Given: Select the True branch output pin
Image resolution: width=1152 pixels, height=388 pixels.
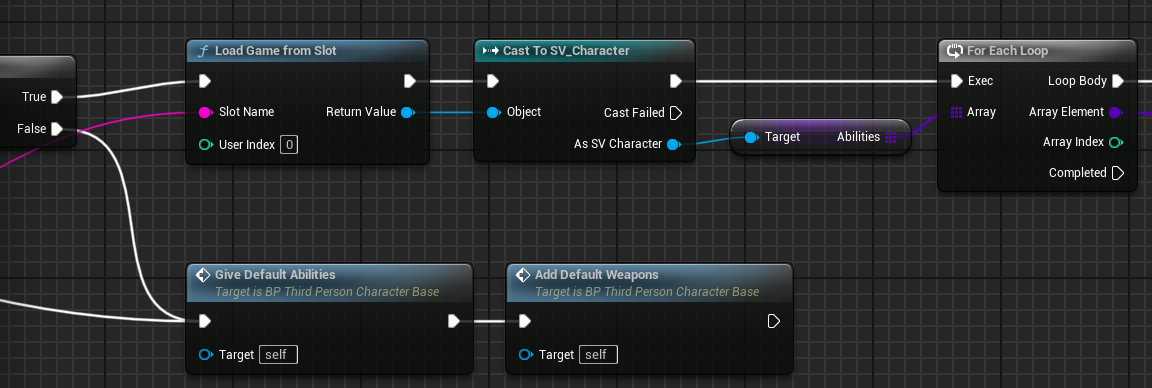Looking at the screenshot, I should (x=57, y=97).
